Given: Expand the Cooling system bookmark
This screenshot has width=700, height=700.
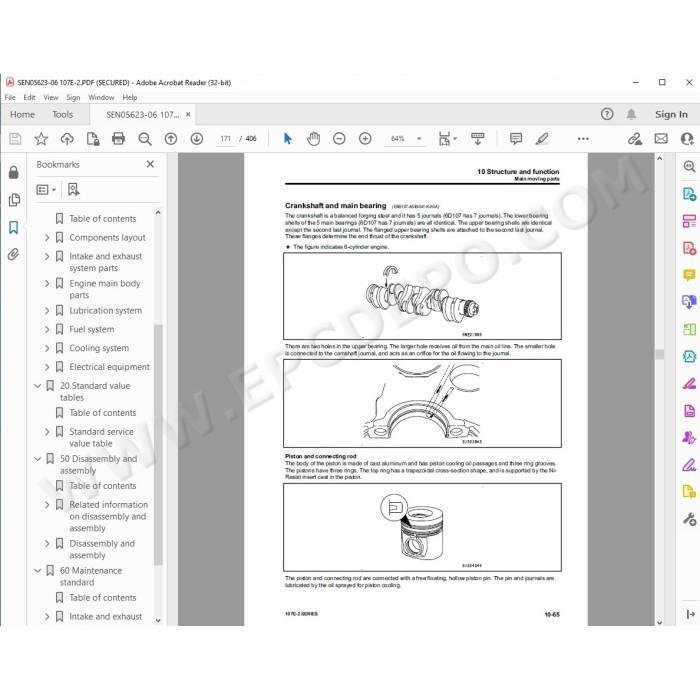Looking at the screenshot, I should [47, 348].
